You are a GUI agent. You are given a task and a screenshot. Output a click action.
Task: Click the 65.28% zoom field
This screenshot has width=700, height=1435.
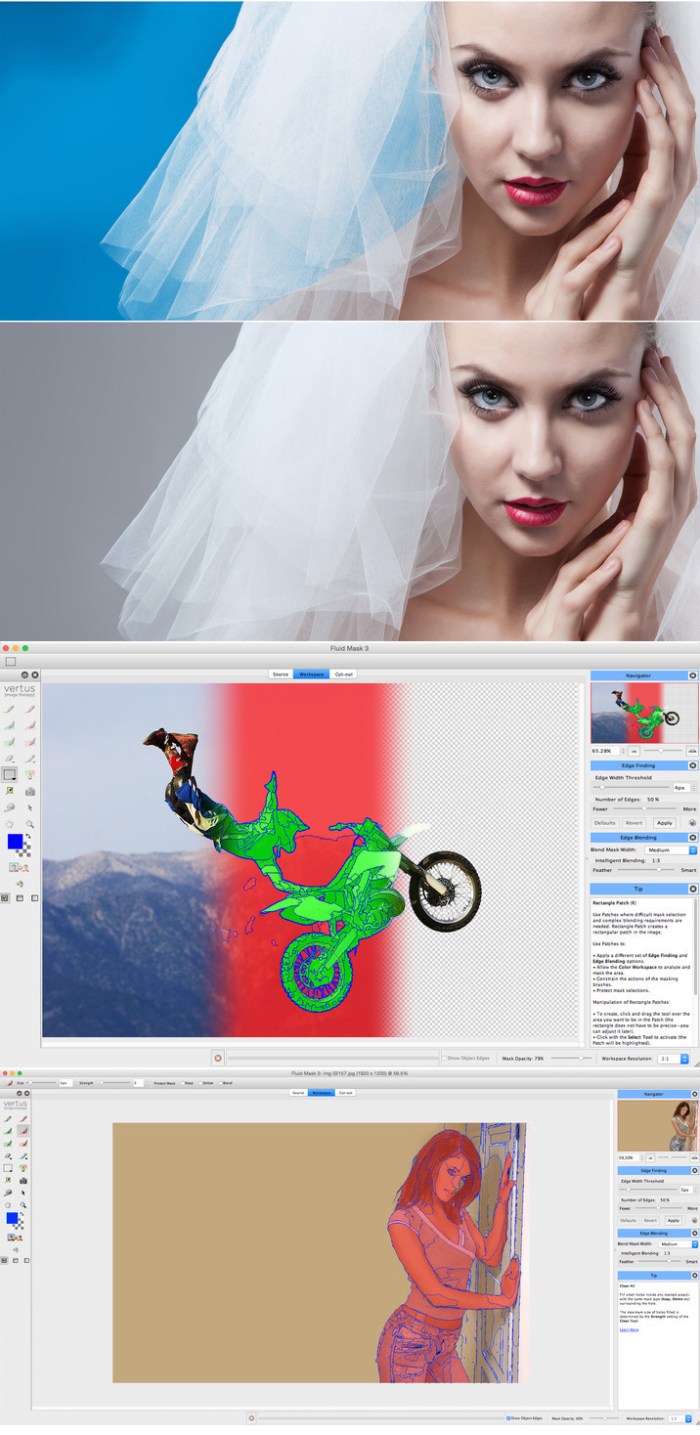click(605, 751)
